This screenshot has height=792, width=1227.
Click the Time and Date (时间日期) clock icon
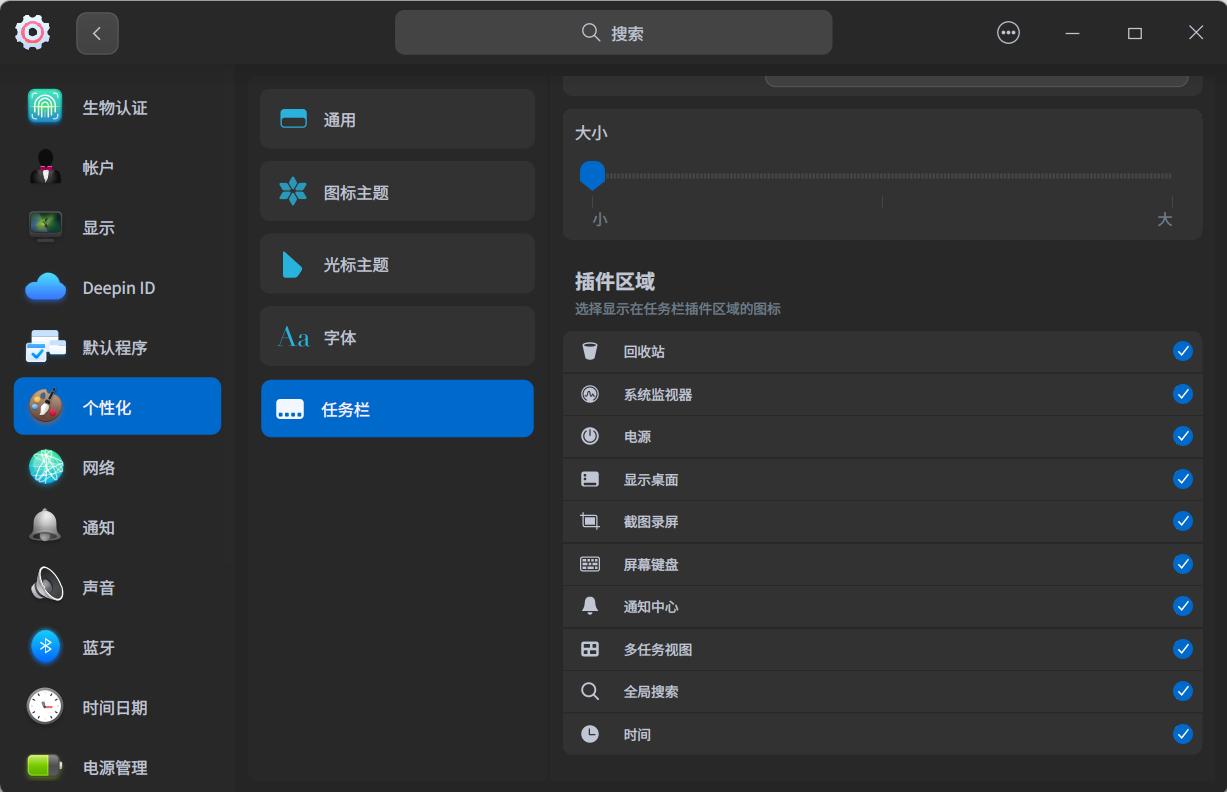45,707
